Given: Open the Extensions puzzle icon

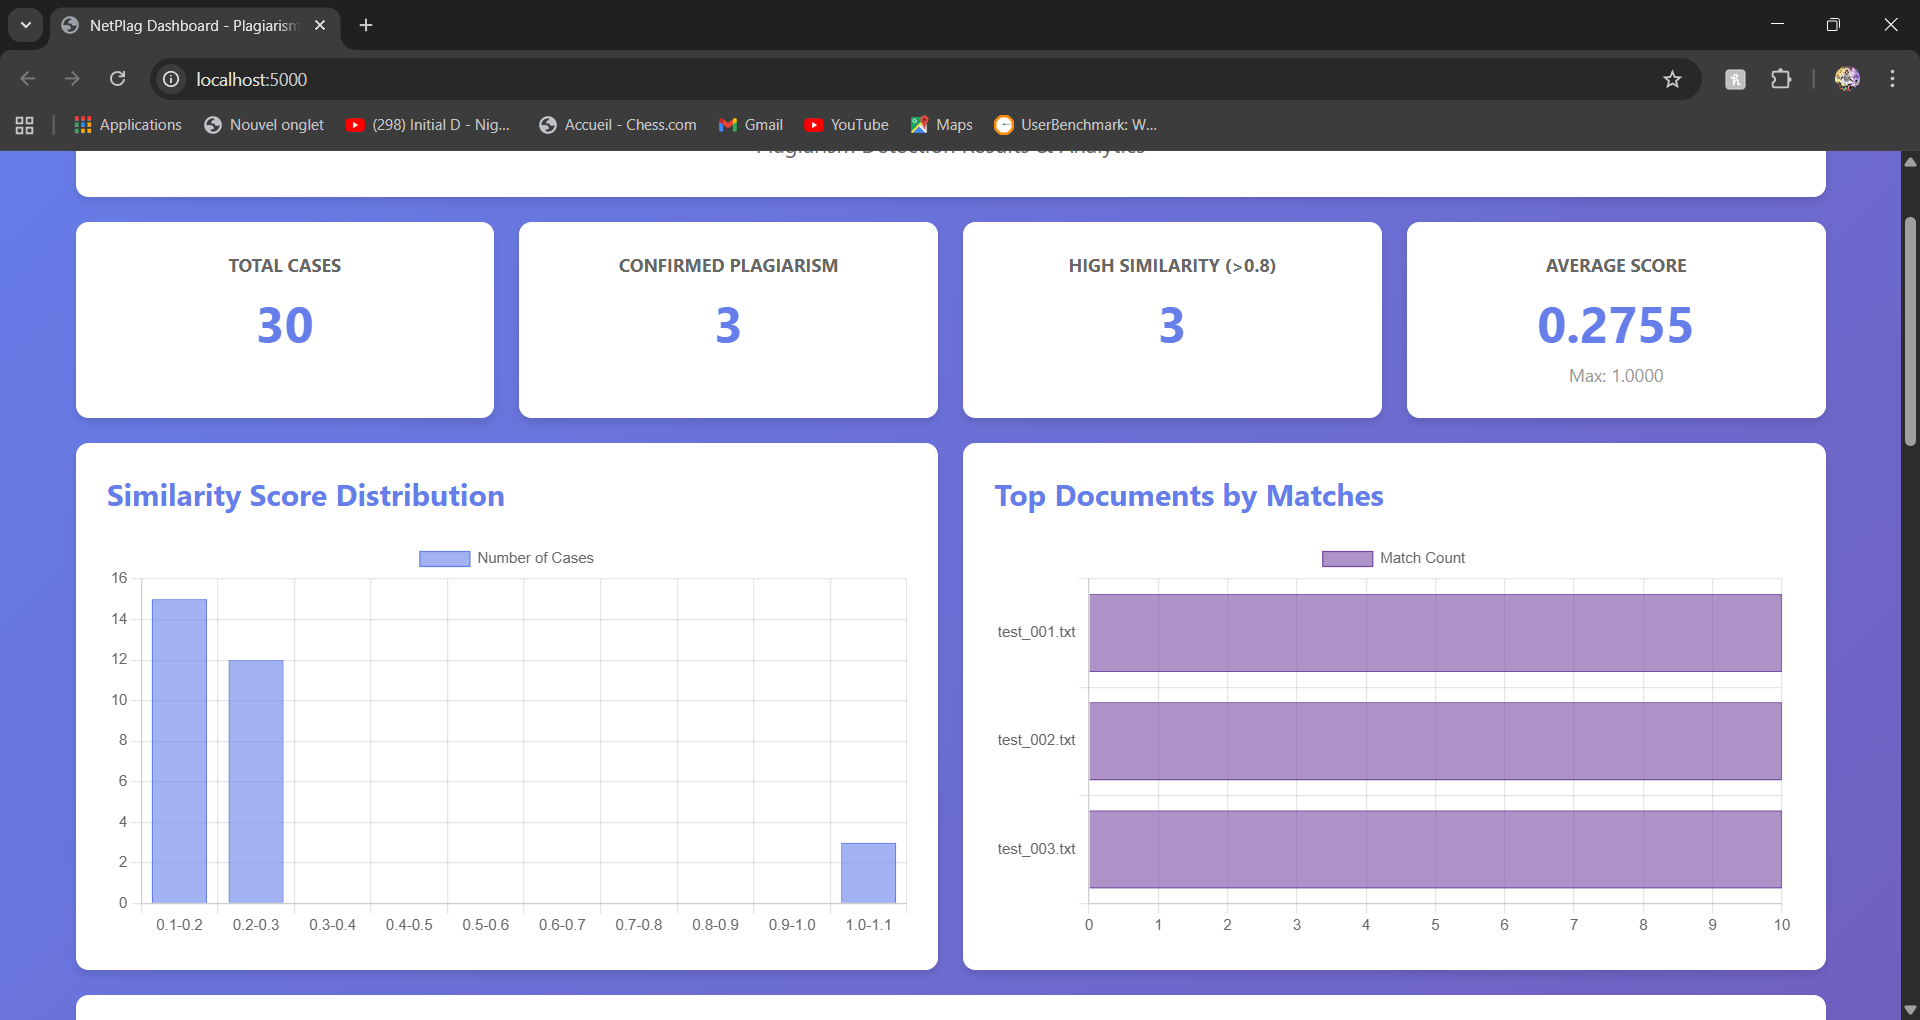Looking at the screenshot, I should pos(1781,79).
